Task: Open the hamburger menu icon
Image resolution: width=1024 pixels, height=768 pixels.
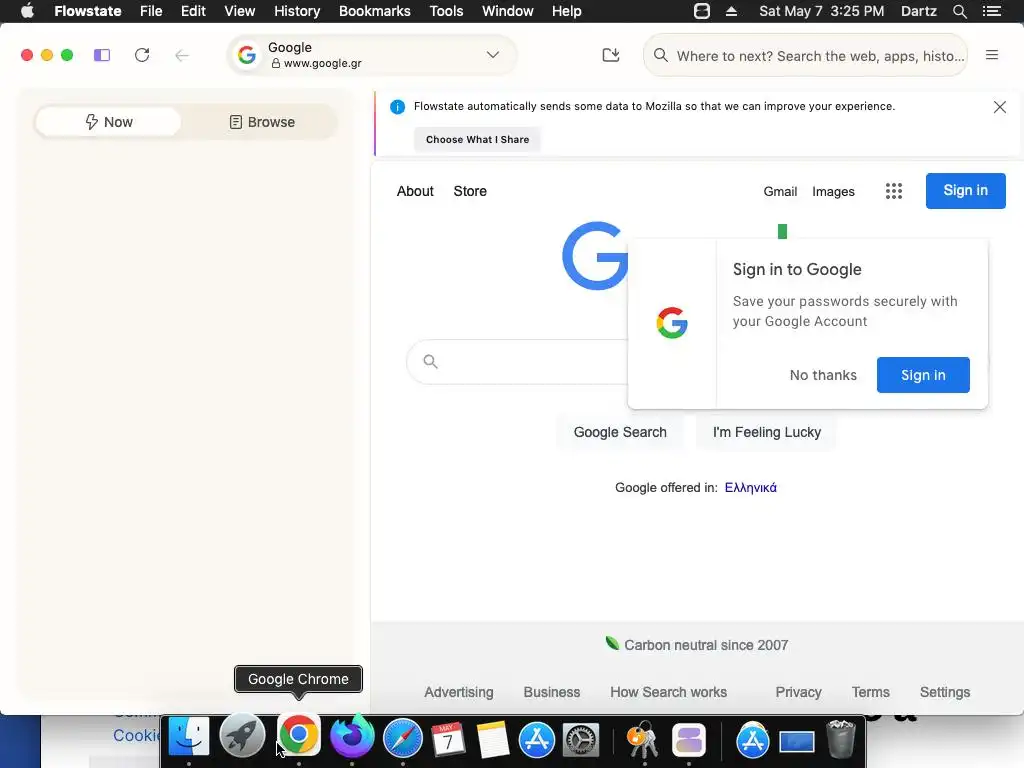Action: click(x=991, y=56)
